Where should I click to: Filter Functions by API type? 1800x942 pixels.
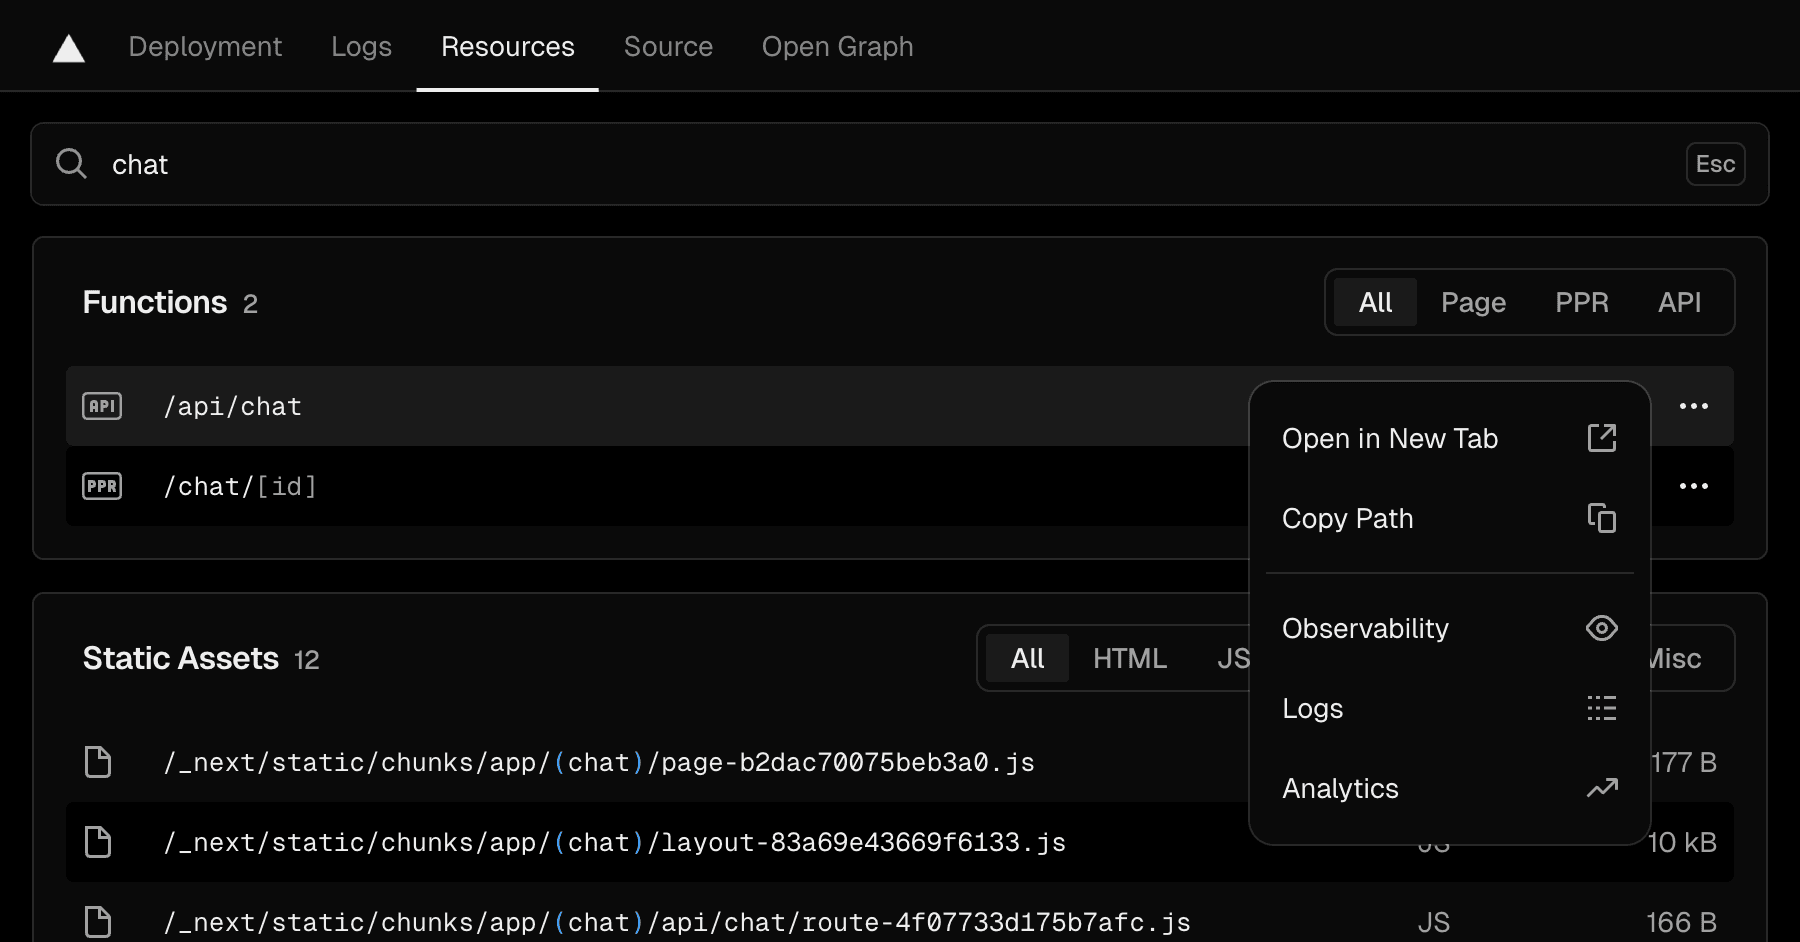1679,302
